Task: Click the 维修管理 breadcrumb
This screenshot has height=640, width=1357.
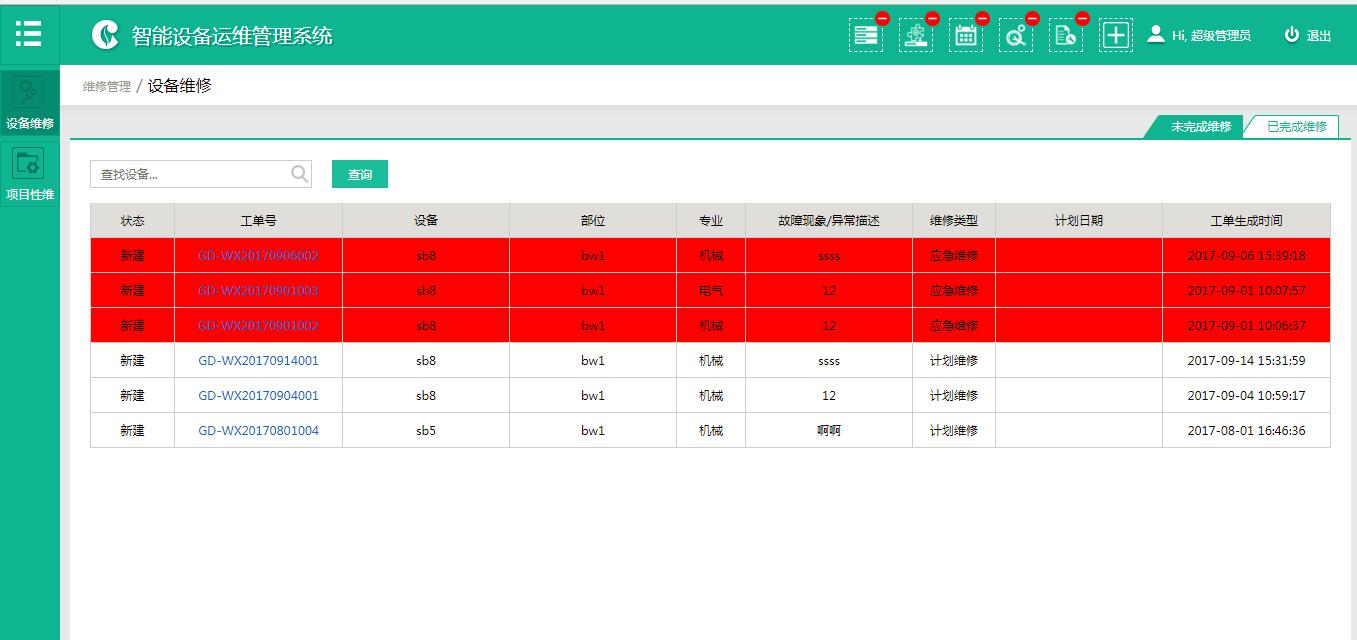Action: pyautogui.click(x=107, y=87)
